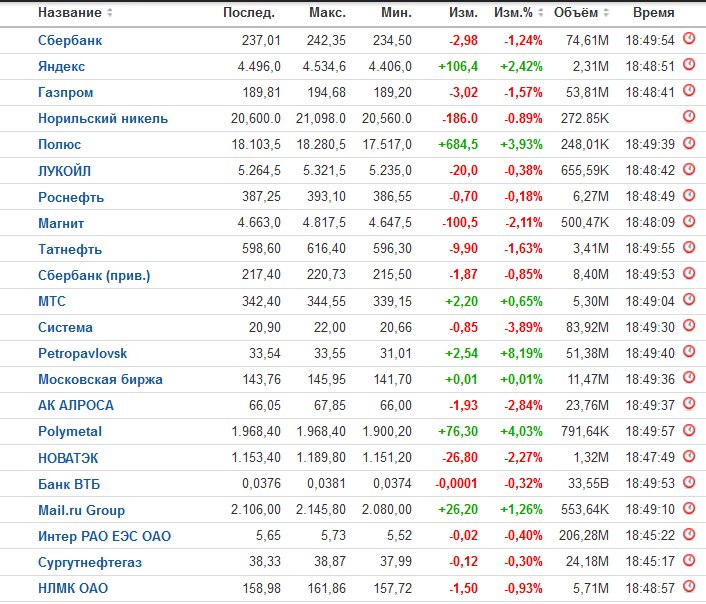Click the clock icon in Яндекс row
This screenshot has width=706, height=604.
tap(689, 64)
